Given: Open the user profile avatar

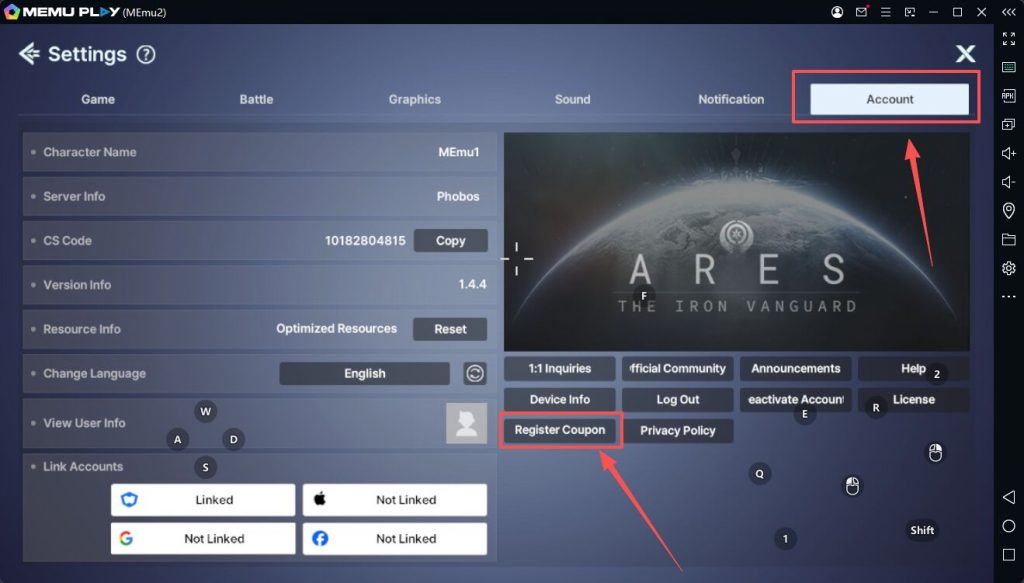Looking at the screenshot, I should (466, 423).
